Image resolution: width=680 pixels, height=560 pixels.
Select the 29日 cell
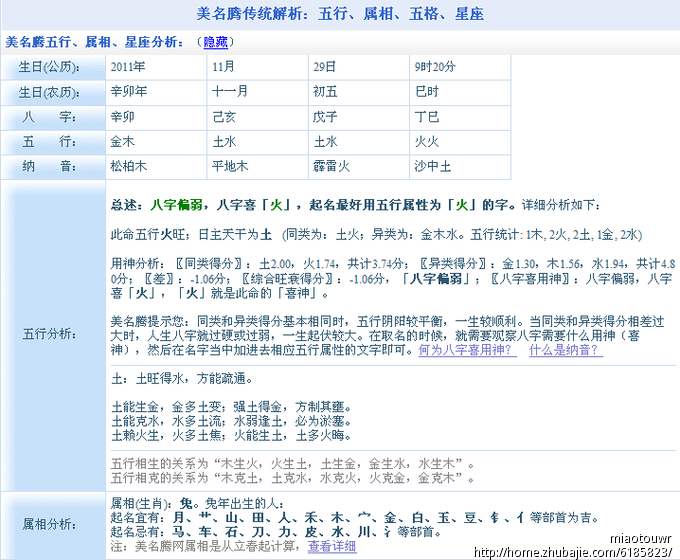click(359, 67)
